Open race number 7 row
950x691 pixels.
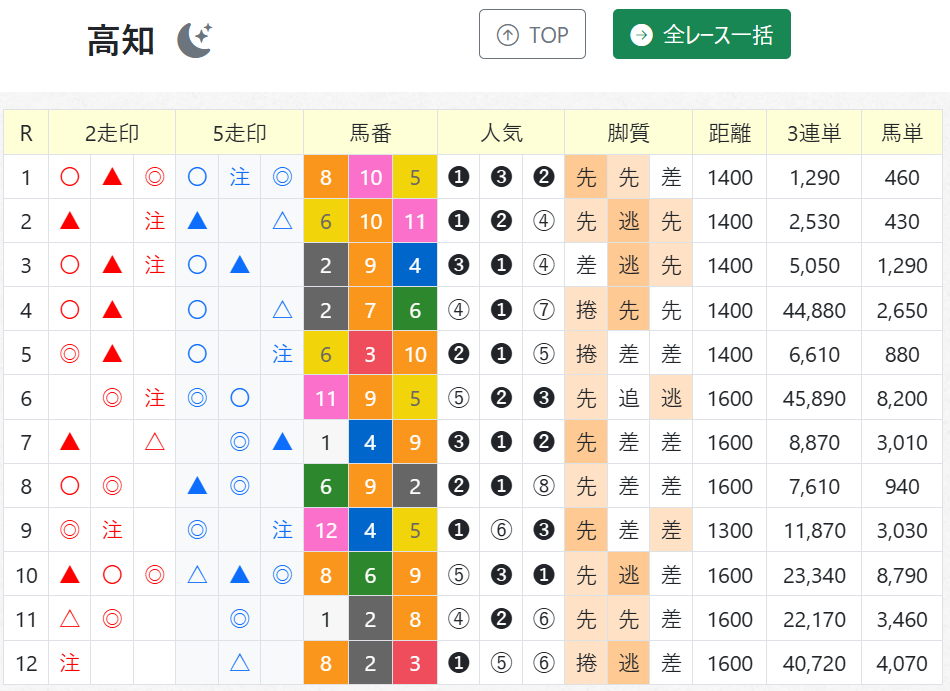click(473, 442)
